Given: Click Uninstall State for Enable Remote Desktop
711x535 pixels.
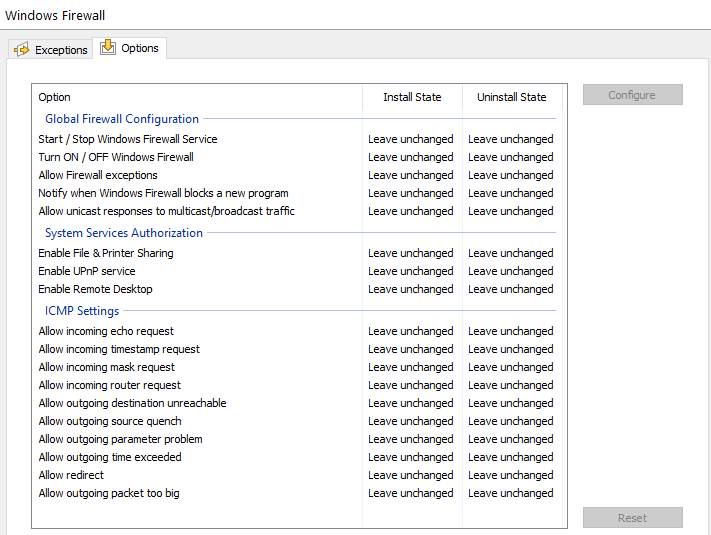Looking at the screenshot, I should tap(511, 289).
